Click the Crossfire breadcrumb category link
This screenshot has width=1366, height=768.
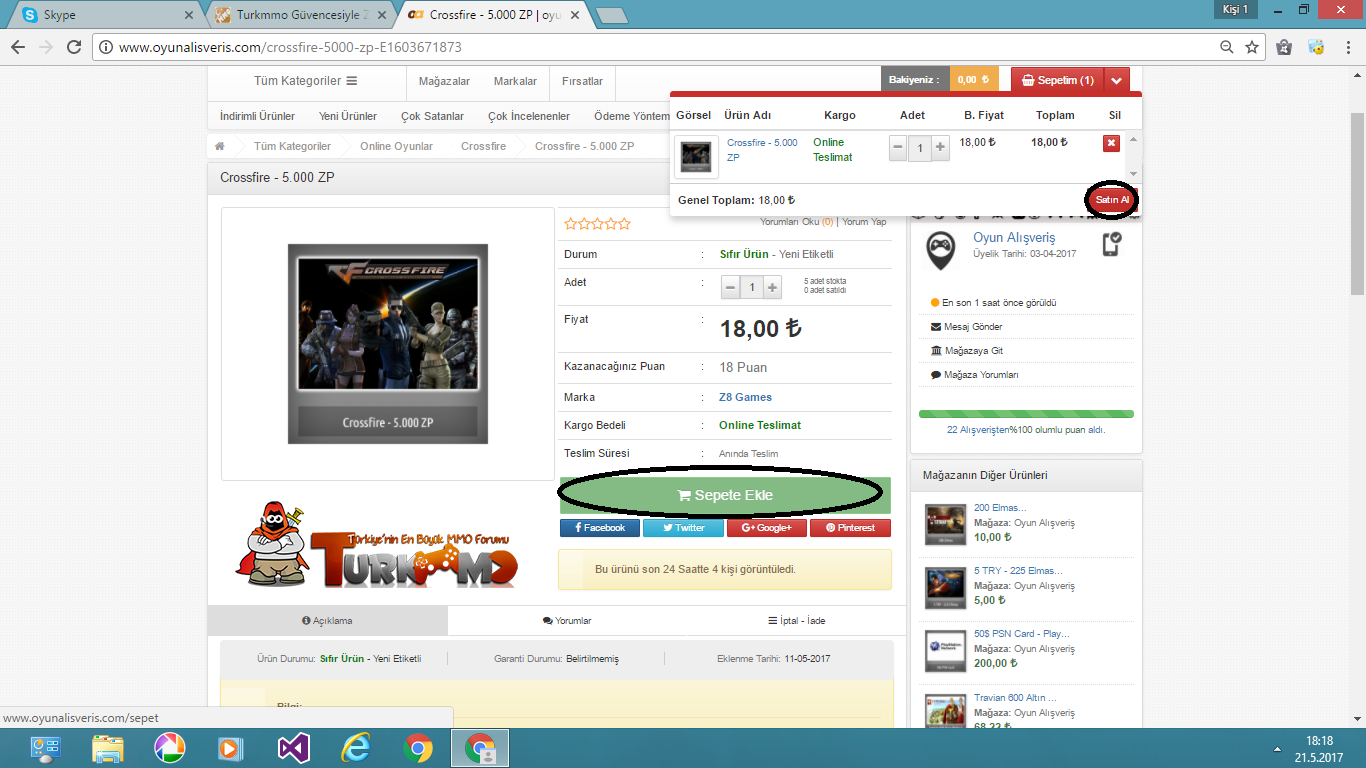(x=484, y=146)
